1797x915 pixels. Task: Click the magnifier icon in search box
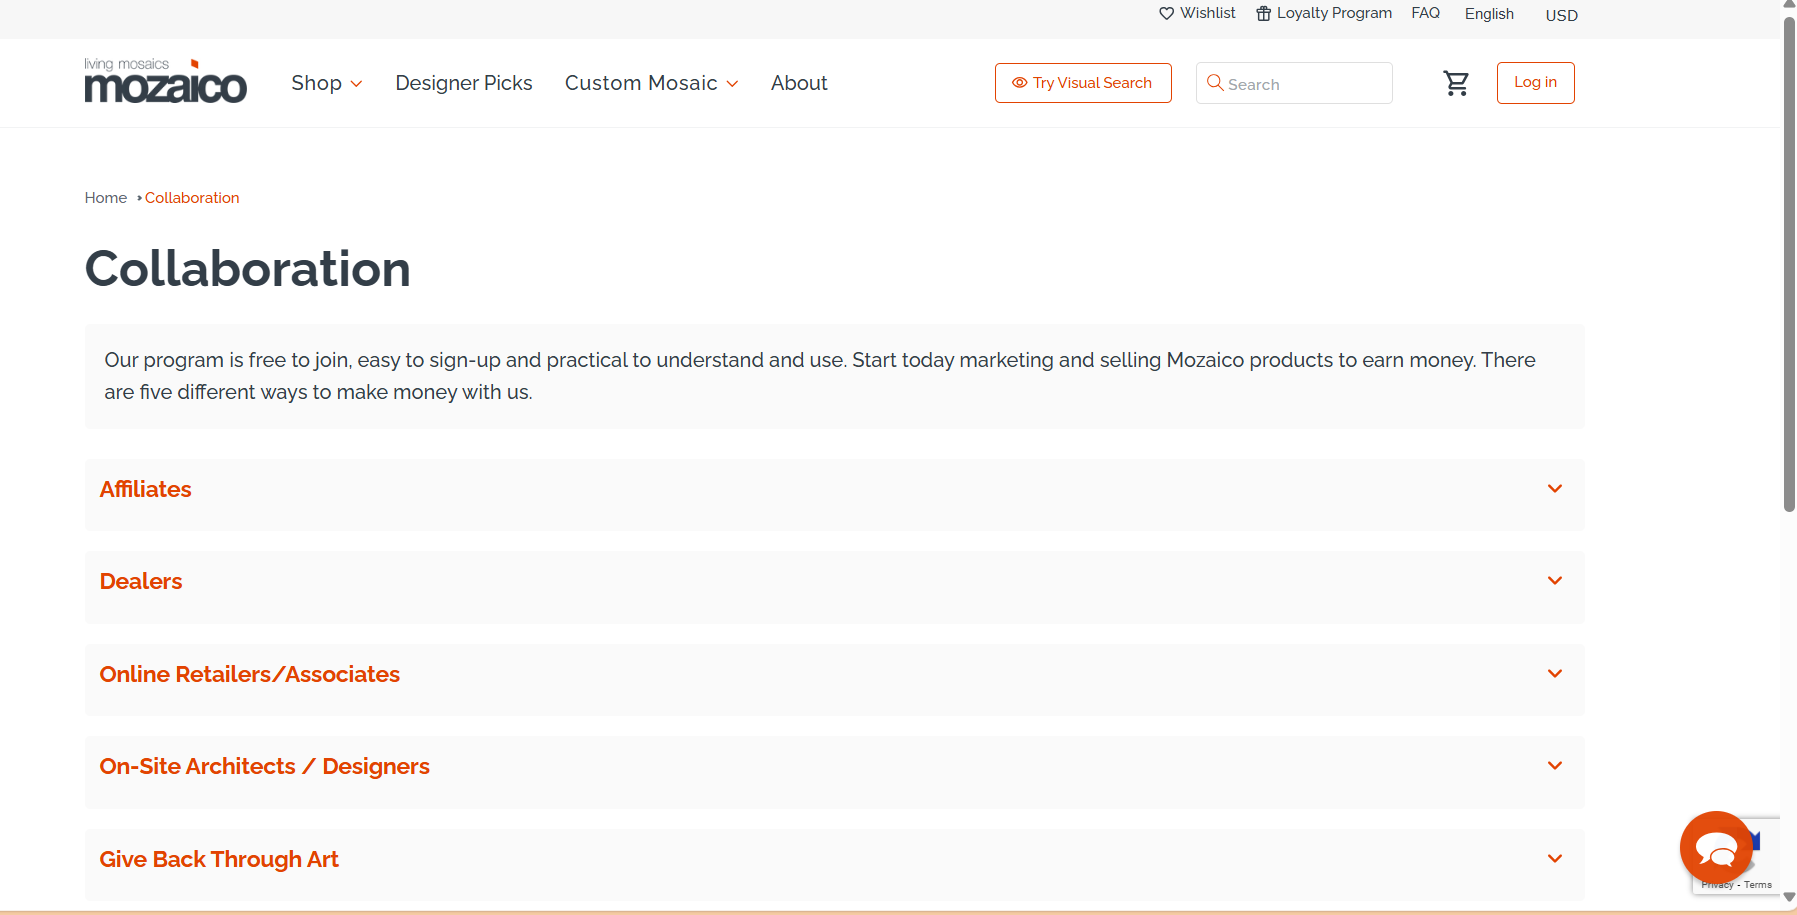tap(1215, 83)
